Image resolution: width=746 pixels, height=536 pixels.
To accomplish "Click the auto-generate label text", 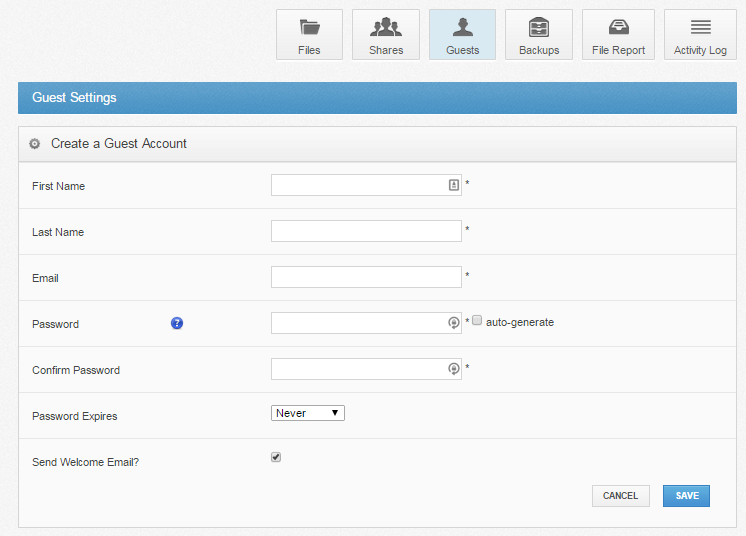I will [x=520, y=322].
